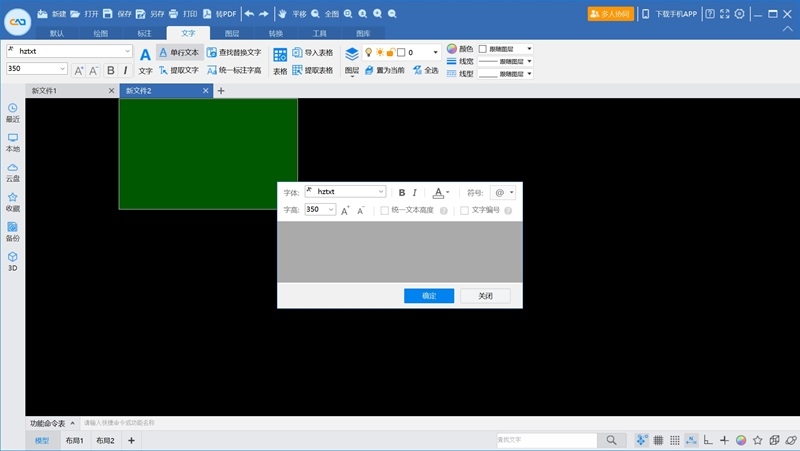This screenshot has height=451, width=800.
Task: Click the 确定 confirm button
Action: [x=429, y=296]
